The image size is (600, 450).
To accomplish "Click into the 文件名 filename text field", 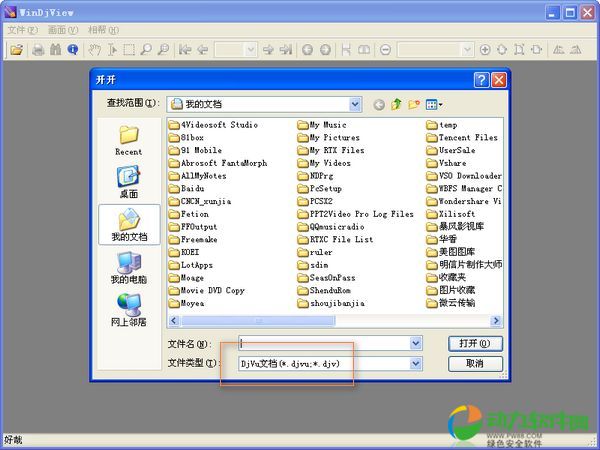I will click(x=322, y=343).
